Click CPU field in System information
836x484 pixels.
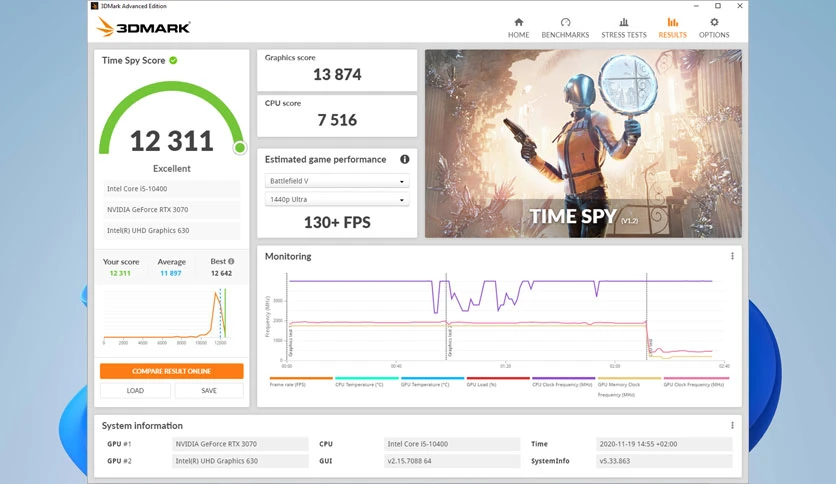point(452,443)
